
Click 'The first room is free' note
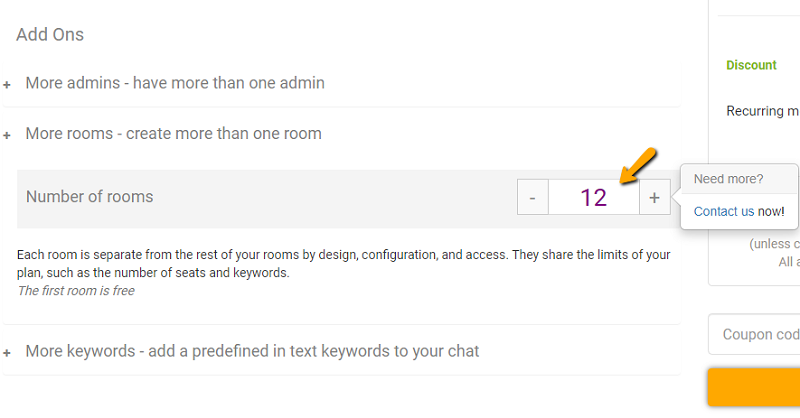(76, 291)
